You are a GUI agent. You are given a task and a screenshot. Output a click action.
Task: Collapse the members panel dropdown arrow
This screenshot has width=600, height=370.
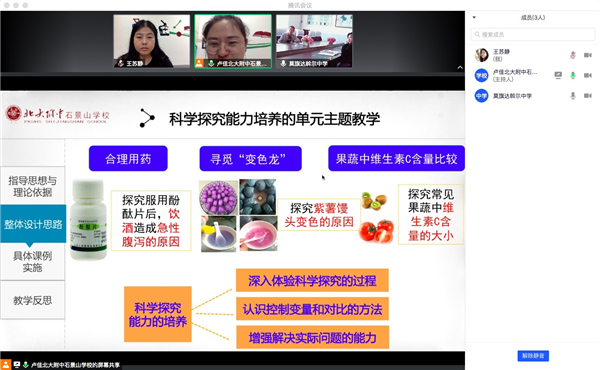coord(474,18)
